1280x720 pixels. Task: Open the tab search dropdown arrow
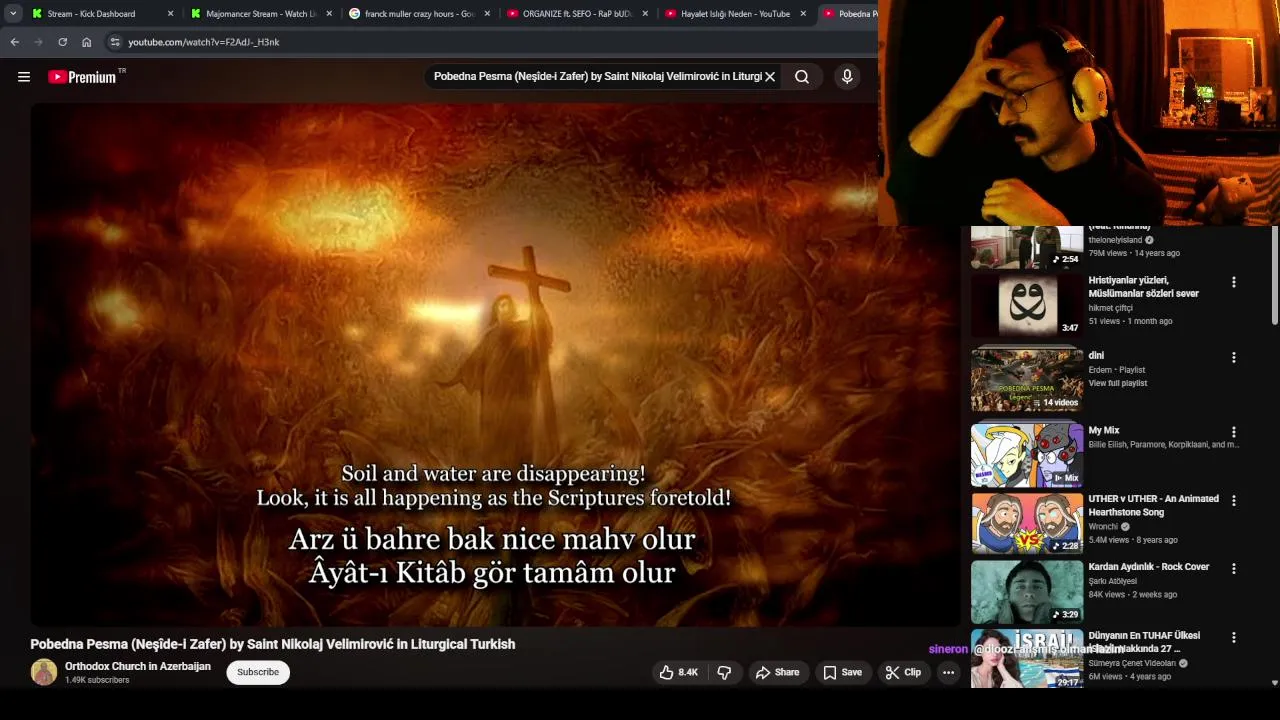tap(13, 14)
